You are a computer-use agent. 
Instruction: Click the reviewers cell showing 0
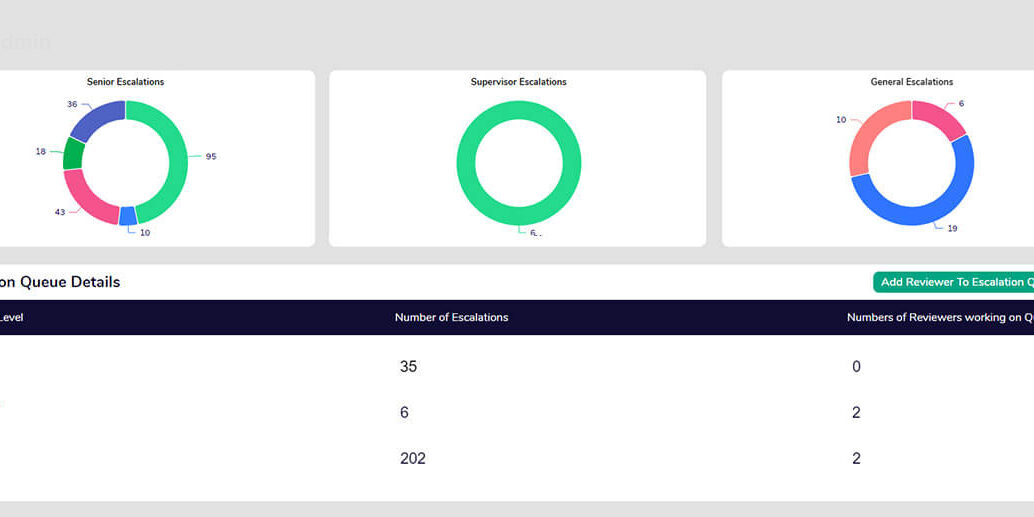[856, 367]
